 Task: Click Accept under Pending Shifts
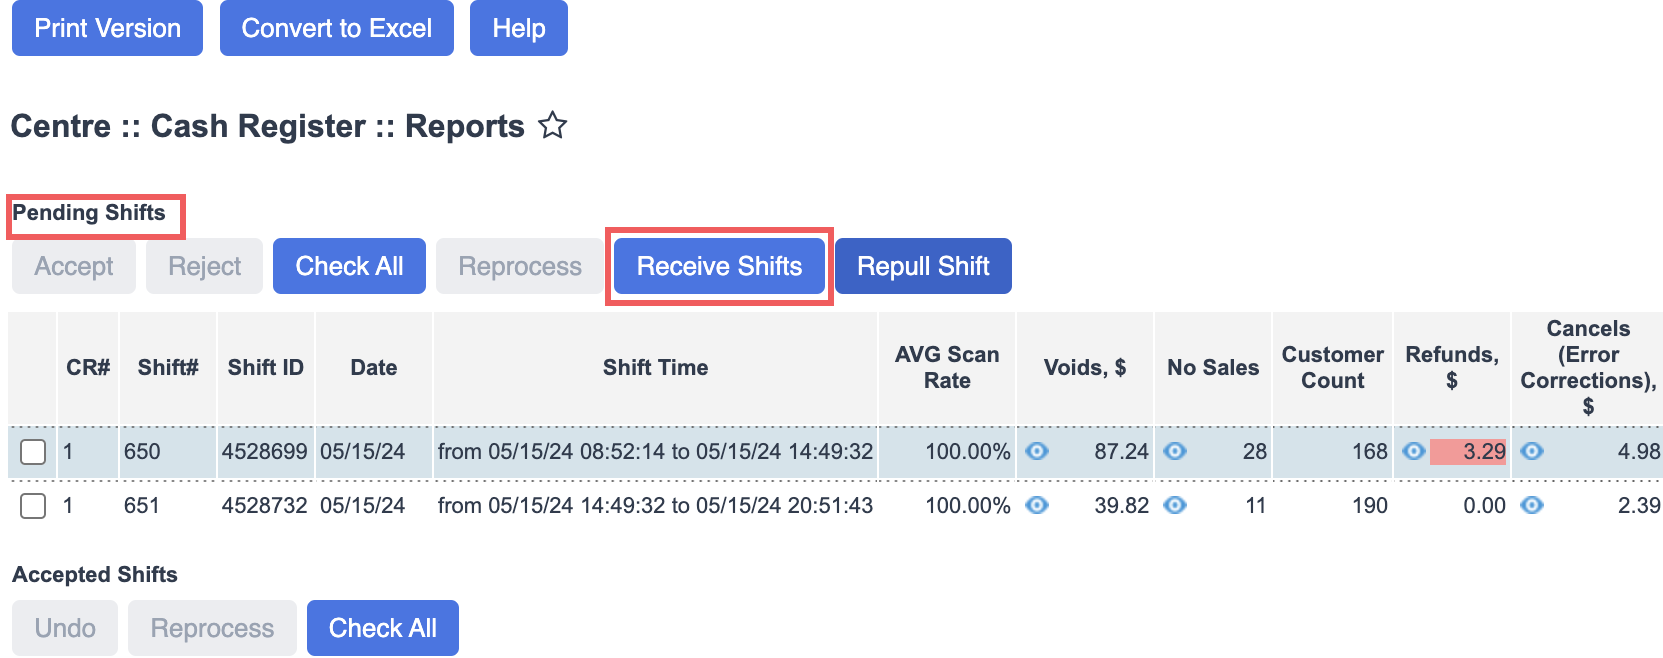click(x=74, y=266)
